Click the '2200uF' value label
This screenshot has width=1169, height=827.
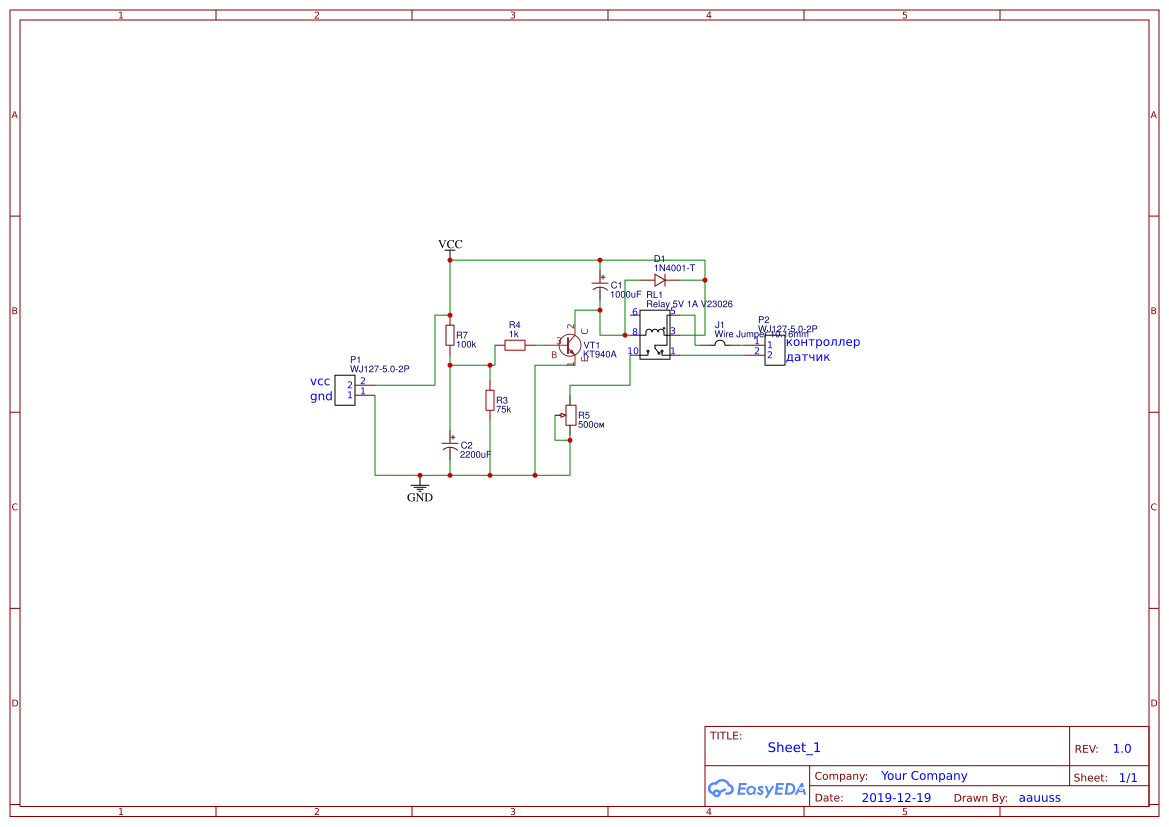476,454
